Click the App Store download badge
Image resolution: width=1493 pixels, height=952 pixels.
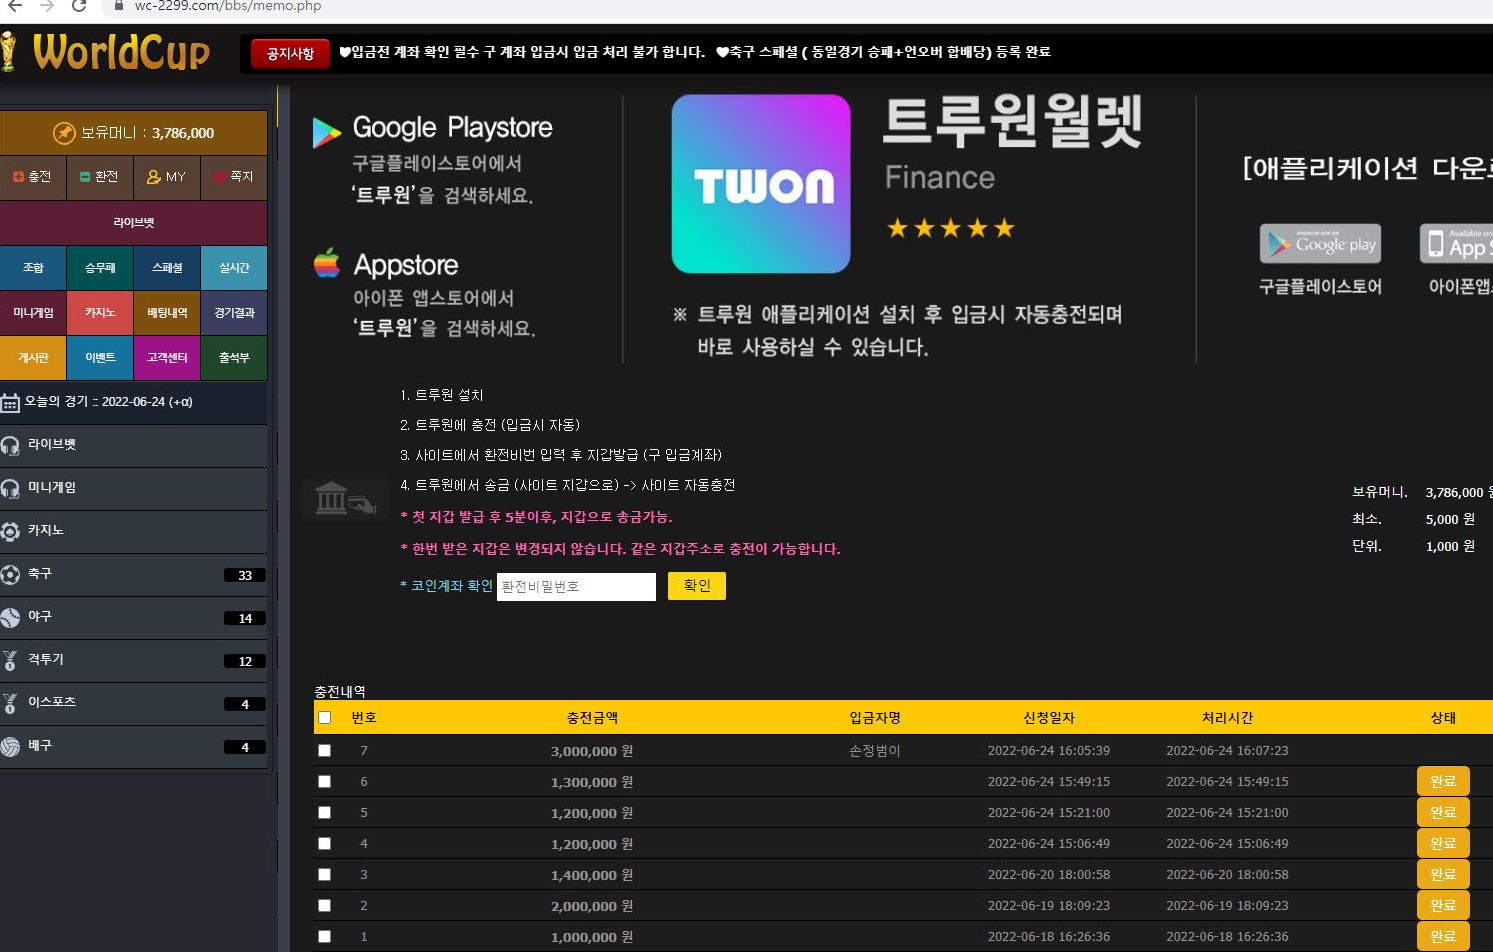1456,244
